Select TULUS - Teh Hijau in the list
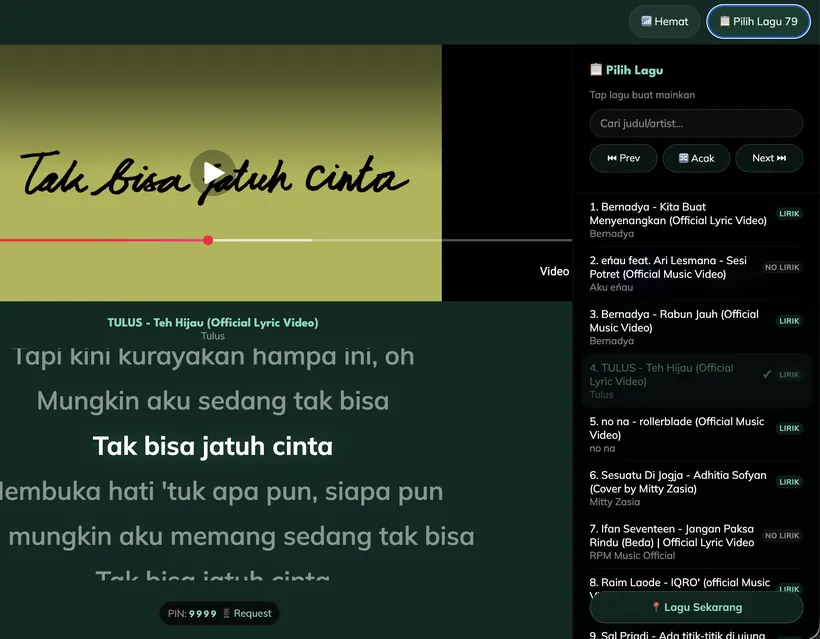Viewport: 820px width, 639px height. [x=696, y=381]
